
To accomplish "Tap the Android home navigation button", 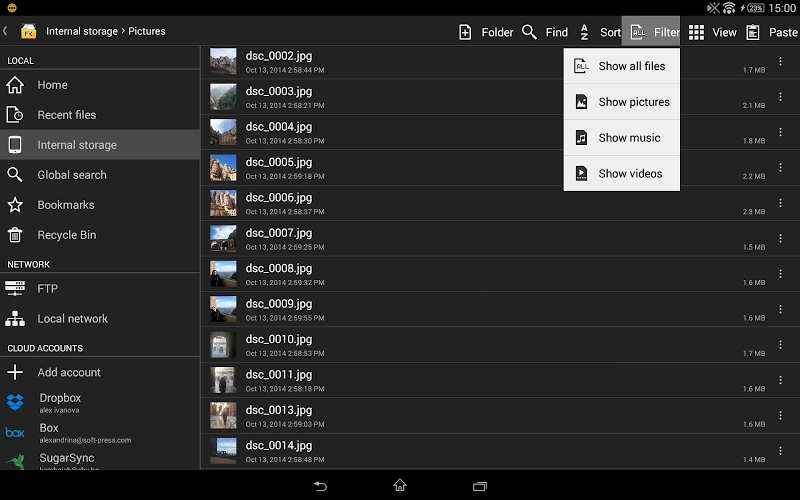I will coord(400,485).
